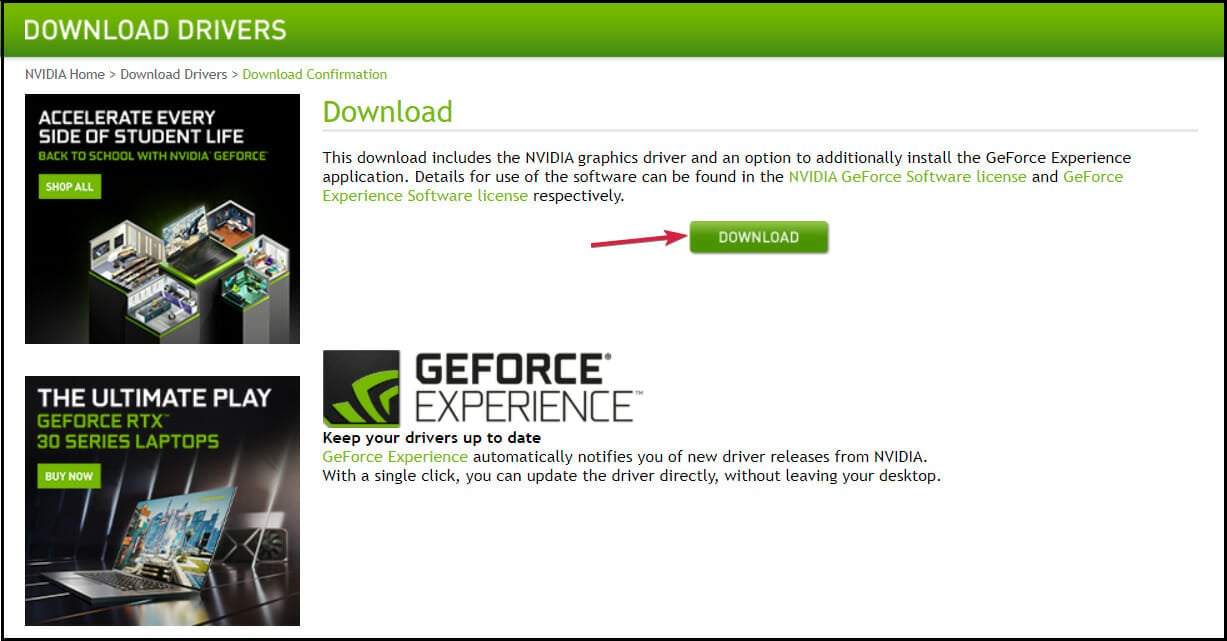The image size is (1227, 641).
Task: Click BUY NOW in RTX laptops ad
Action: click(x=69, y=476)
